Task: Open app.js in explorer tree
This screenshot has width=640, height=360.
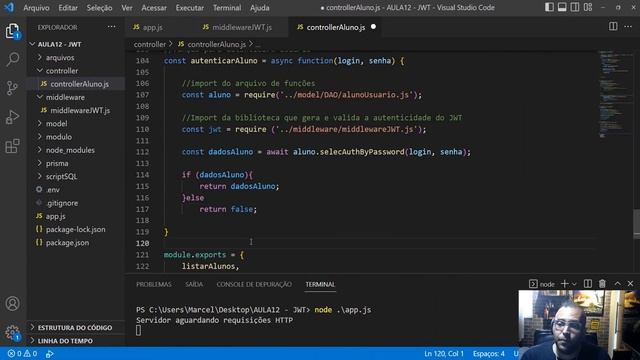Action: coord(76,216)
